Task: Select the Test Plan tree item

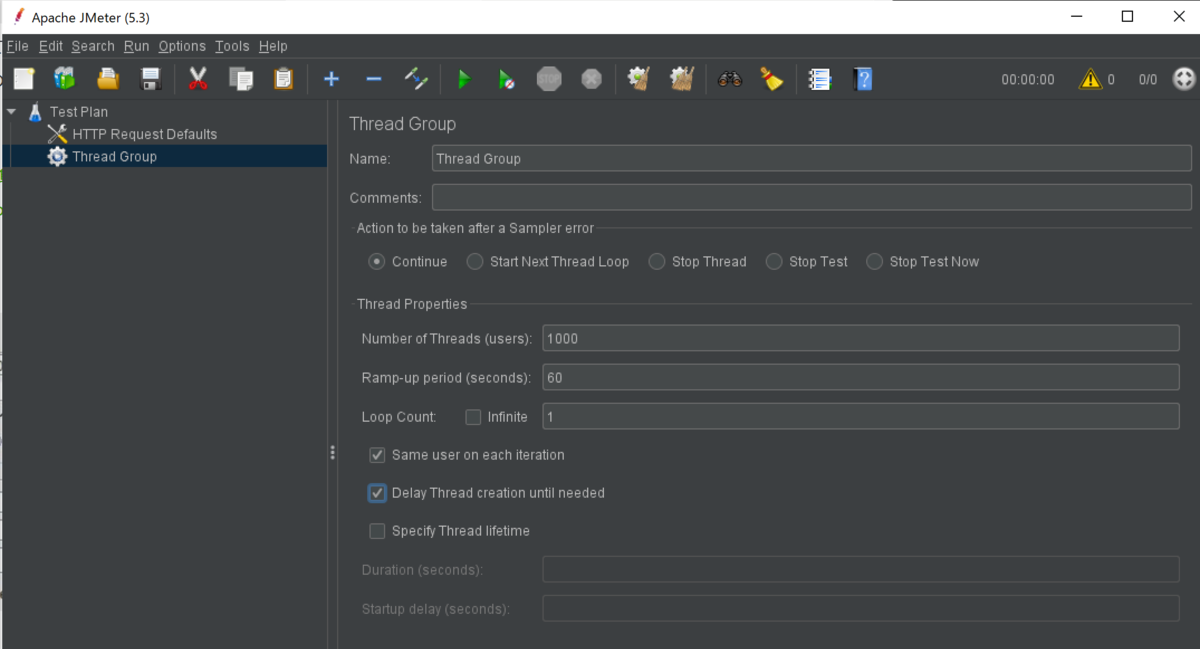Action: pyautogui.click(x=79, y=112)
